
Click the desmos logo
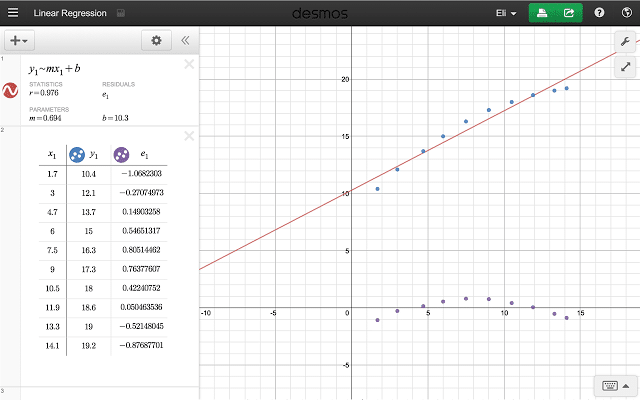click(x=320, y=13)
